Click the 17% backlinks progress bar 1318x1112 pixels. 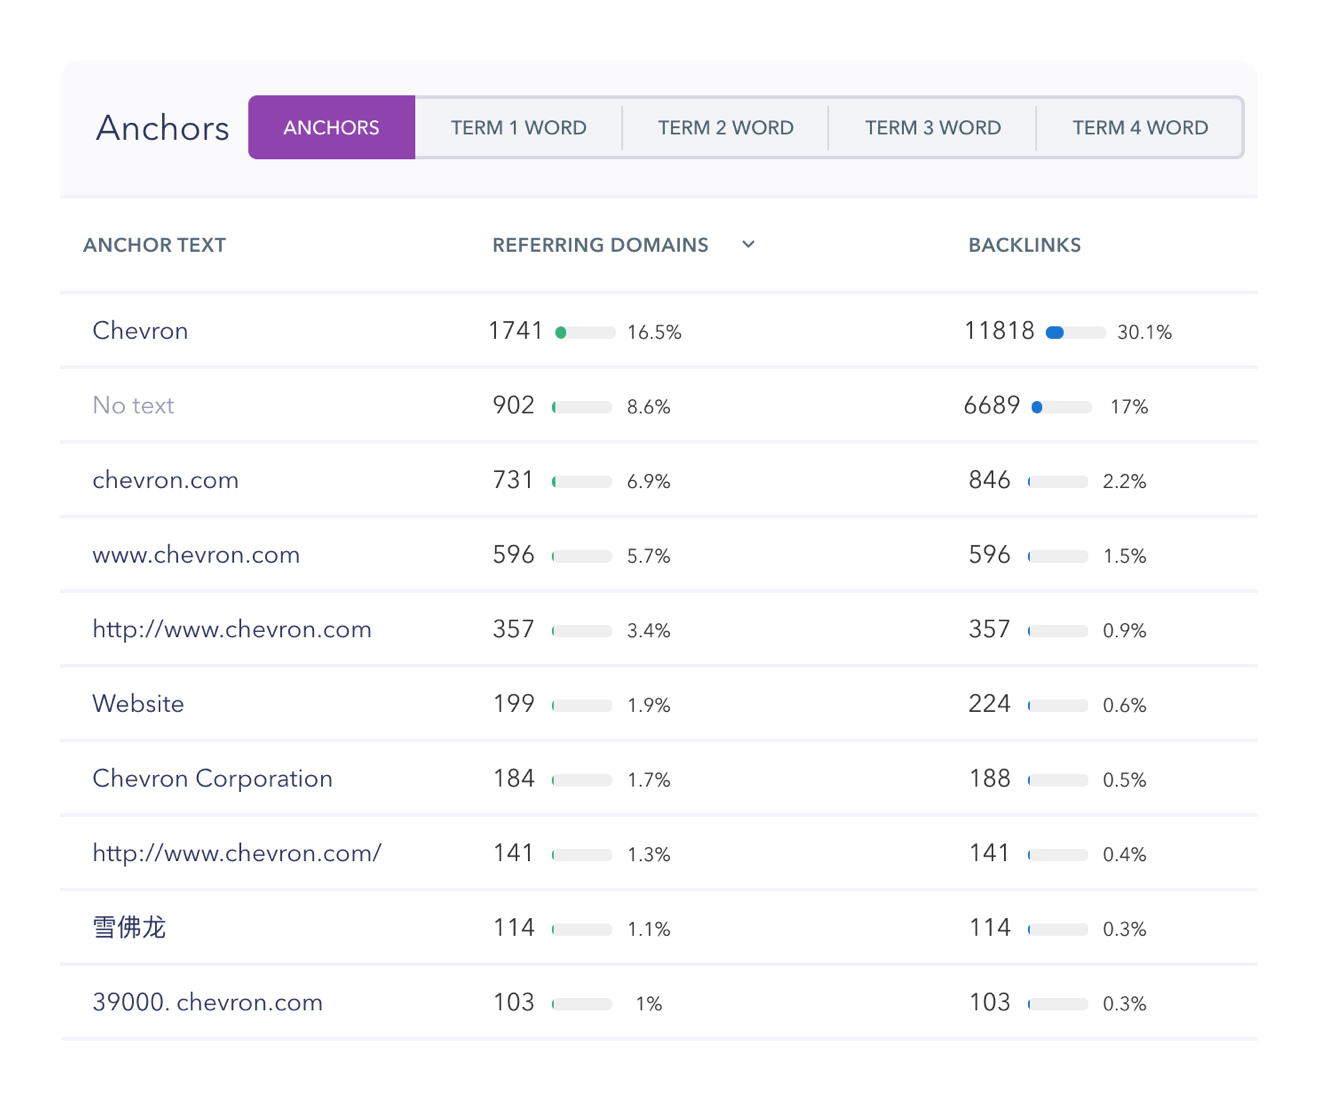1061,407
